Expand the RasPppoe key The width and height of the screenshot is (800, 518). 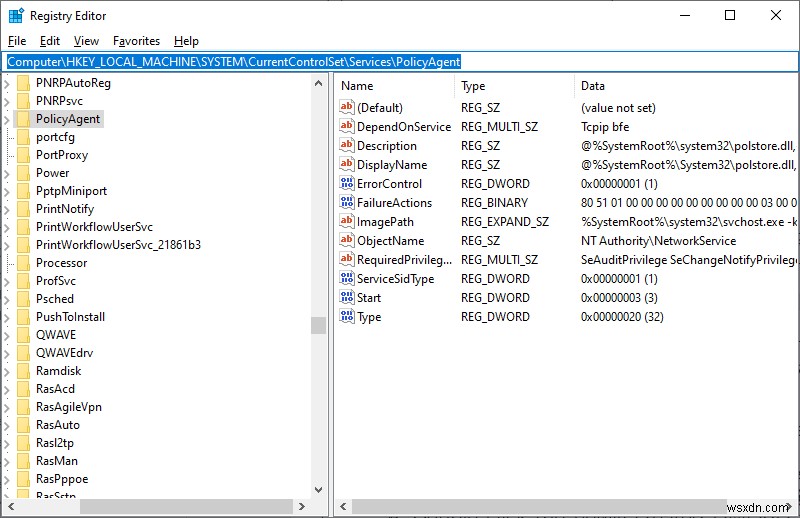(7, 479)
